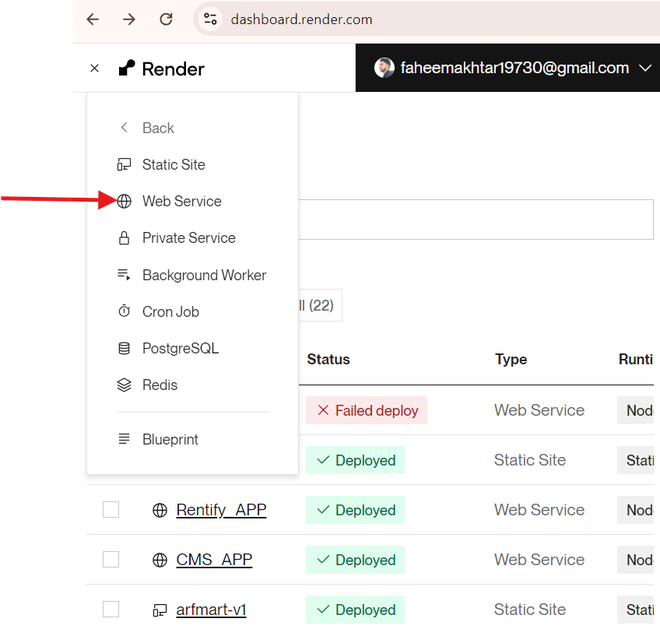Screen dimensions: 660x629
Task: Select the All (22) filter tab
Action: click(320, 305)
